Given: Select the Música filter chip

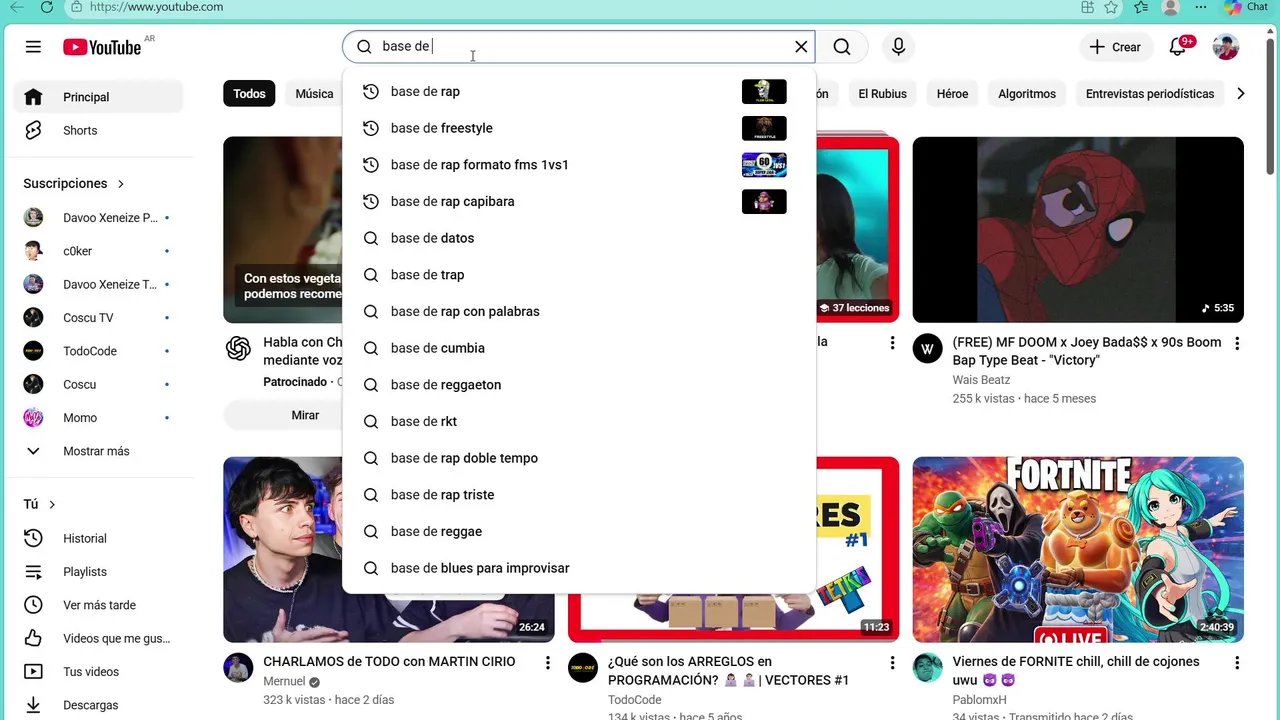Looking at the screenshot, I should point(314,94).
